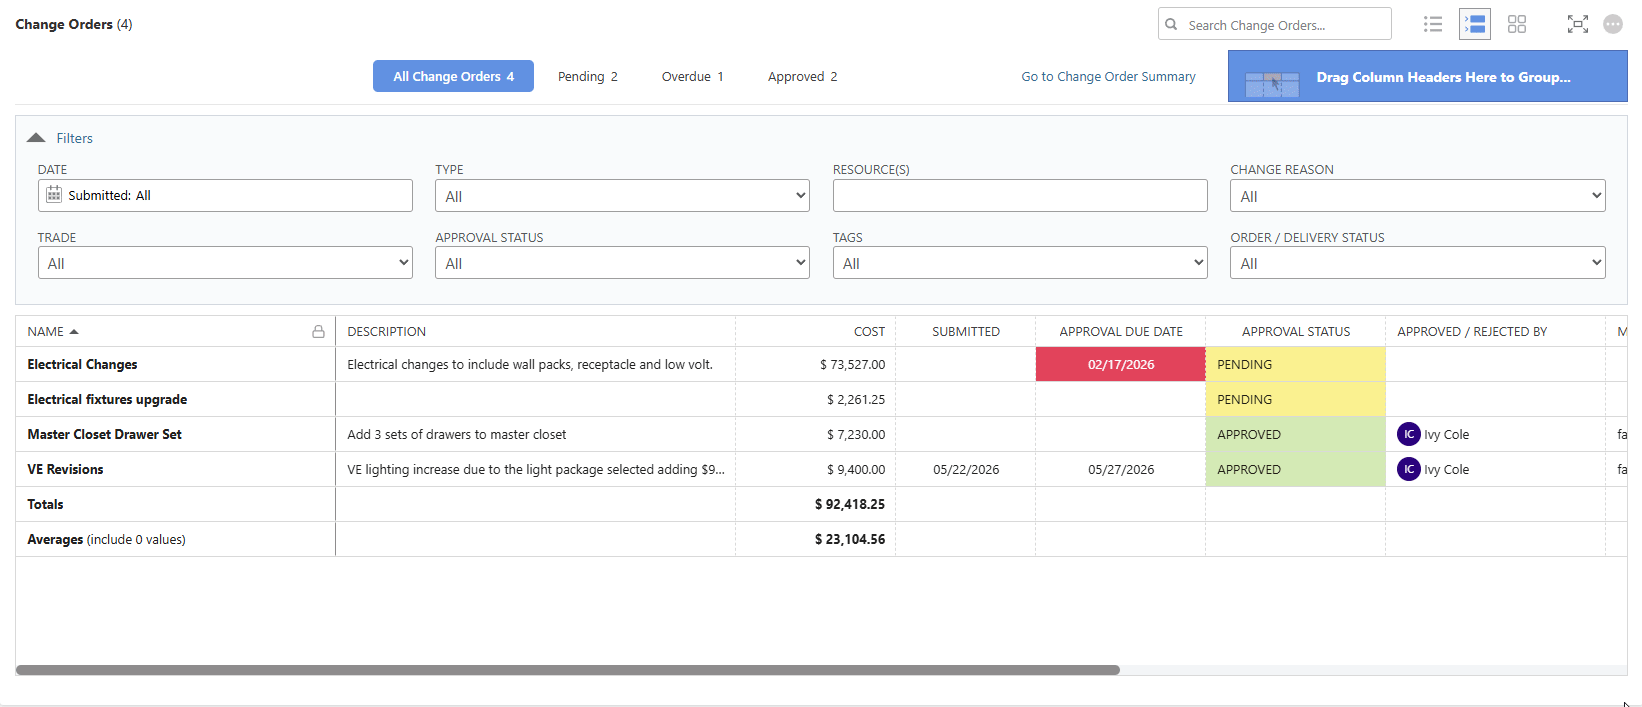1642x707 pixels.
Task: Open the Change Reason dropdown
Action: [1417, 196]
